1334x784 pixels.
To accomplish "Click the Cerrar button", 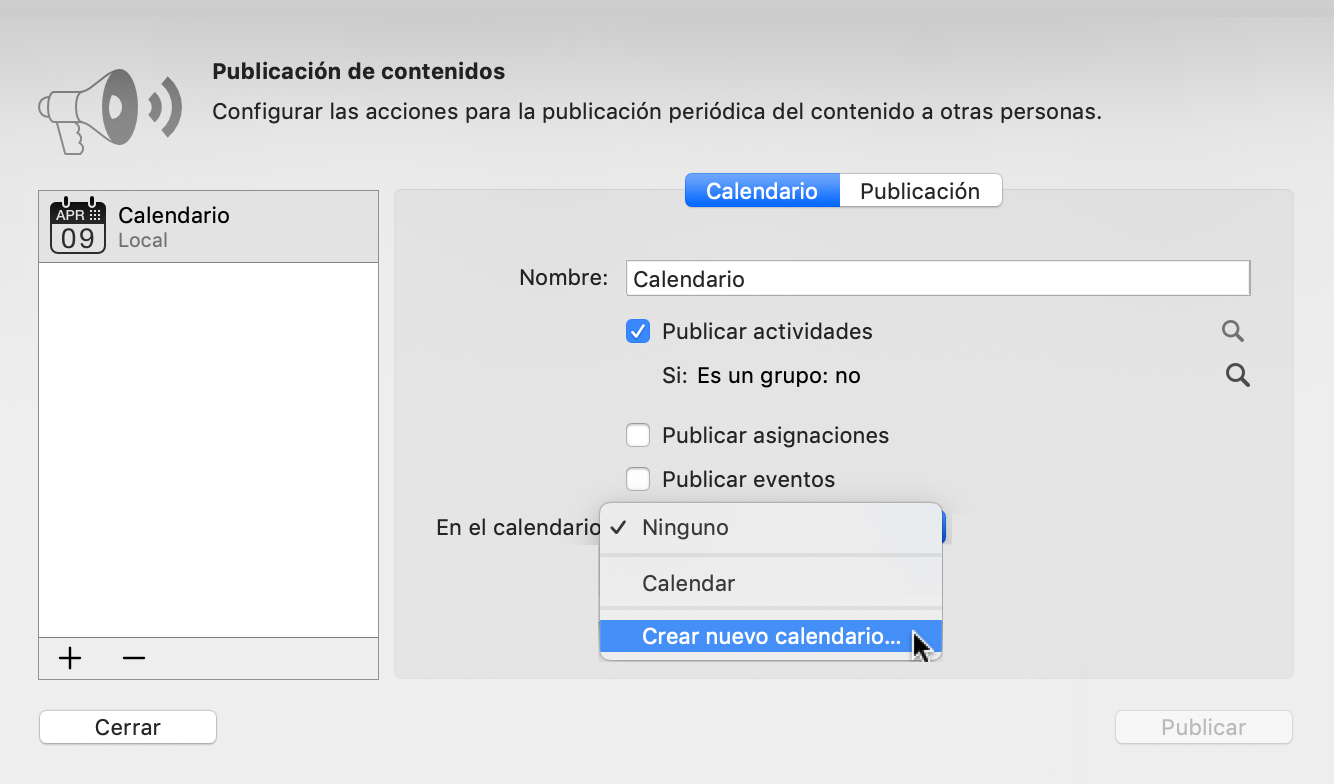I will pos(127,727).
